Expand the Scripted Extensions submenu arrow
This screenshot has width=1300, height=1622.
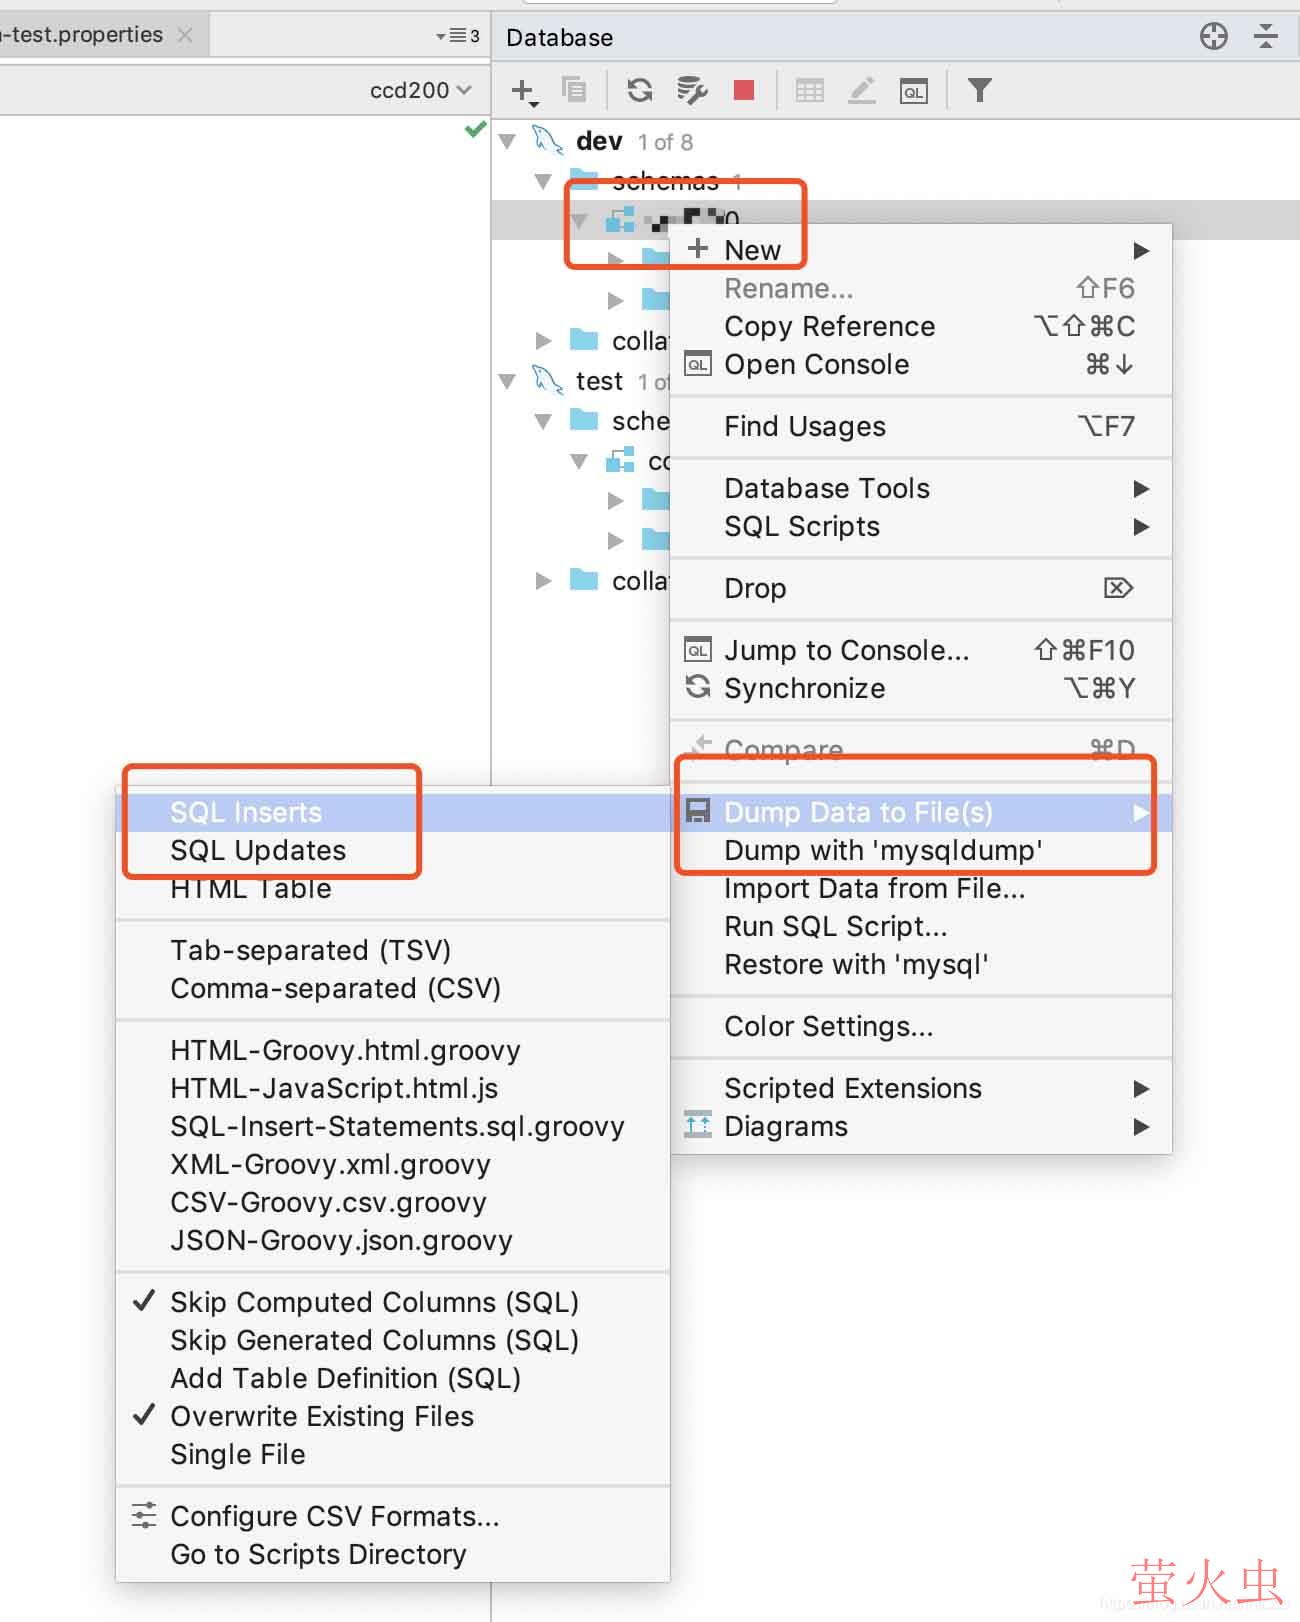1141,1088
